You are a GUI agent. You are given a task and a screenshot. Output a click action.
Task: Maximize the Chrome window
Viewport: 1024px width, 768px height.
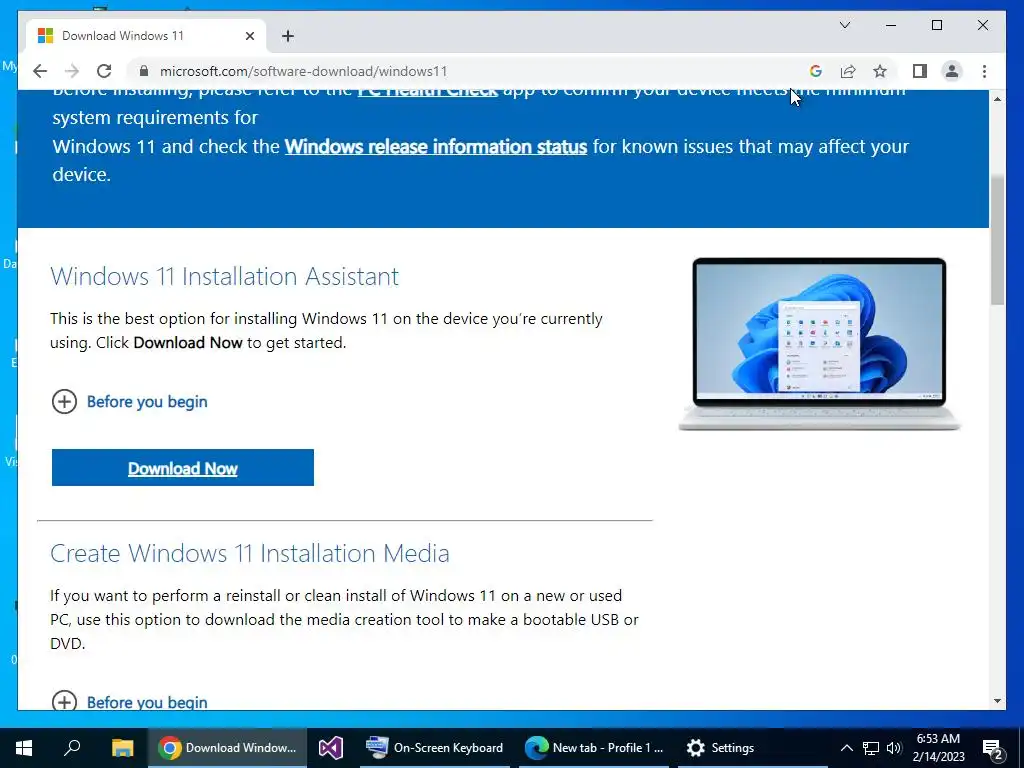click(x=936, y=25)
